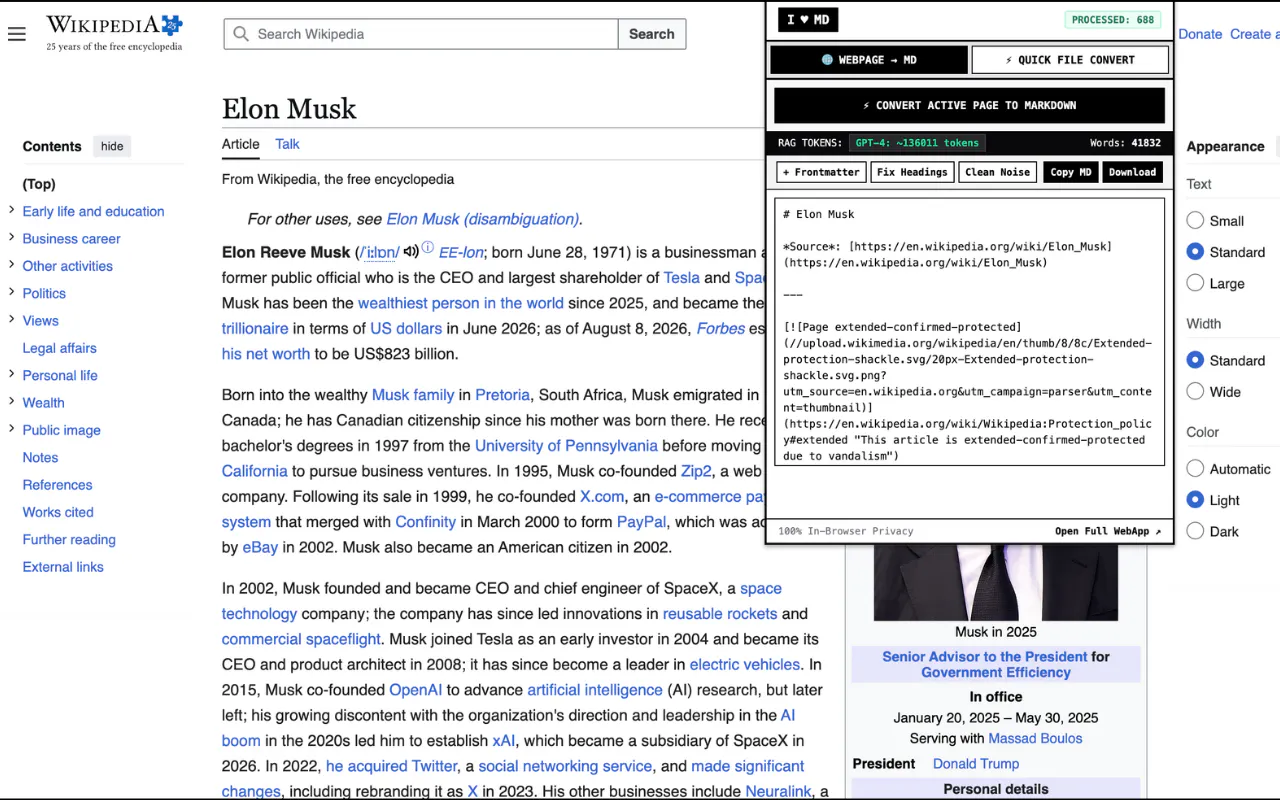Click the Wikipedia logo

click(114, 33)
